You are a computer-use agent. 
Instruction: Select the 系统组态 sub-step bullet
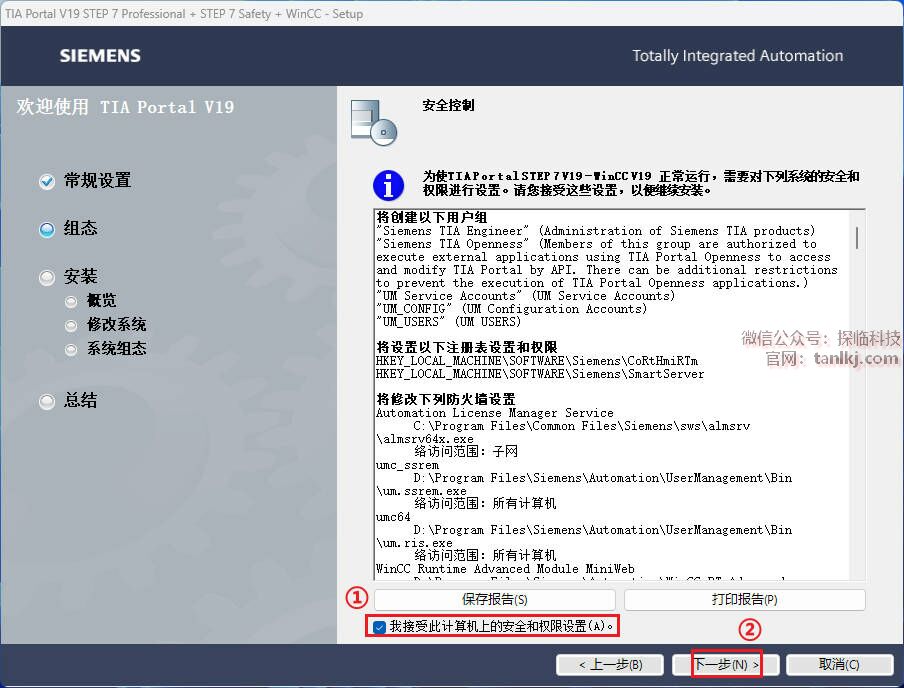point(71,350)
